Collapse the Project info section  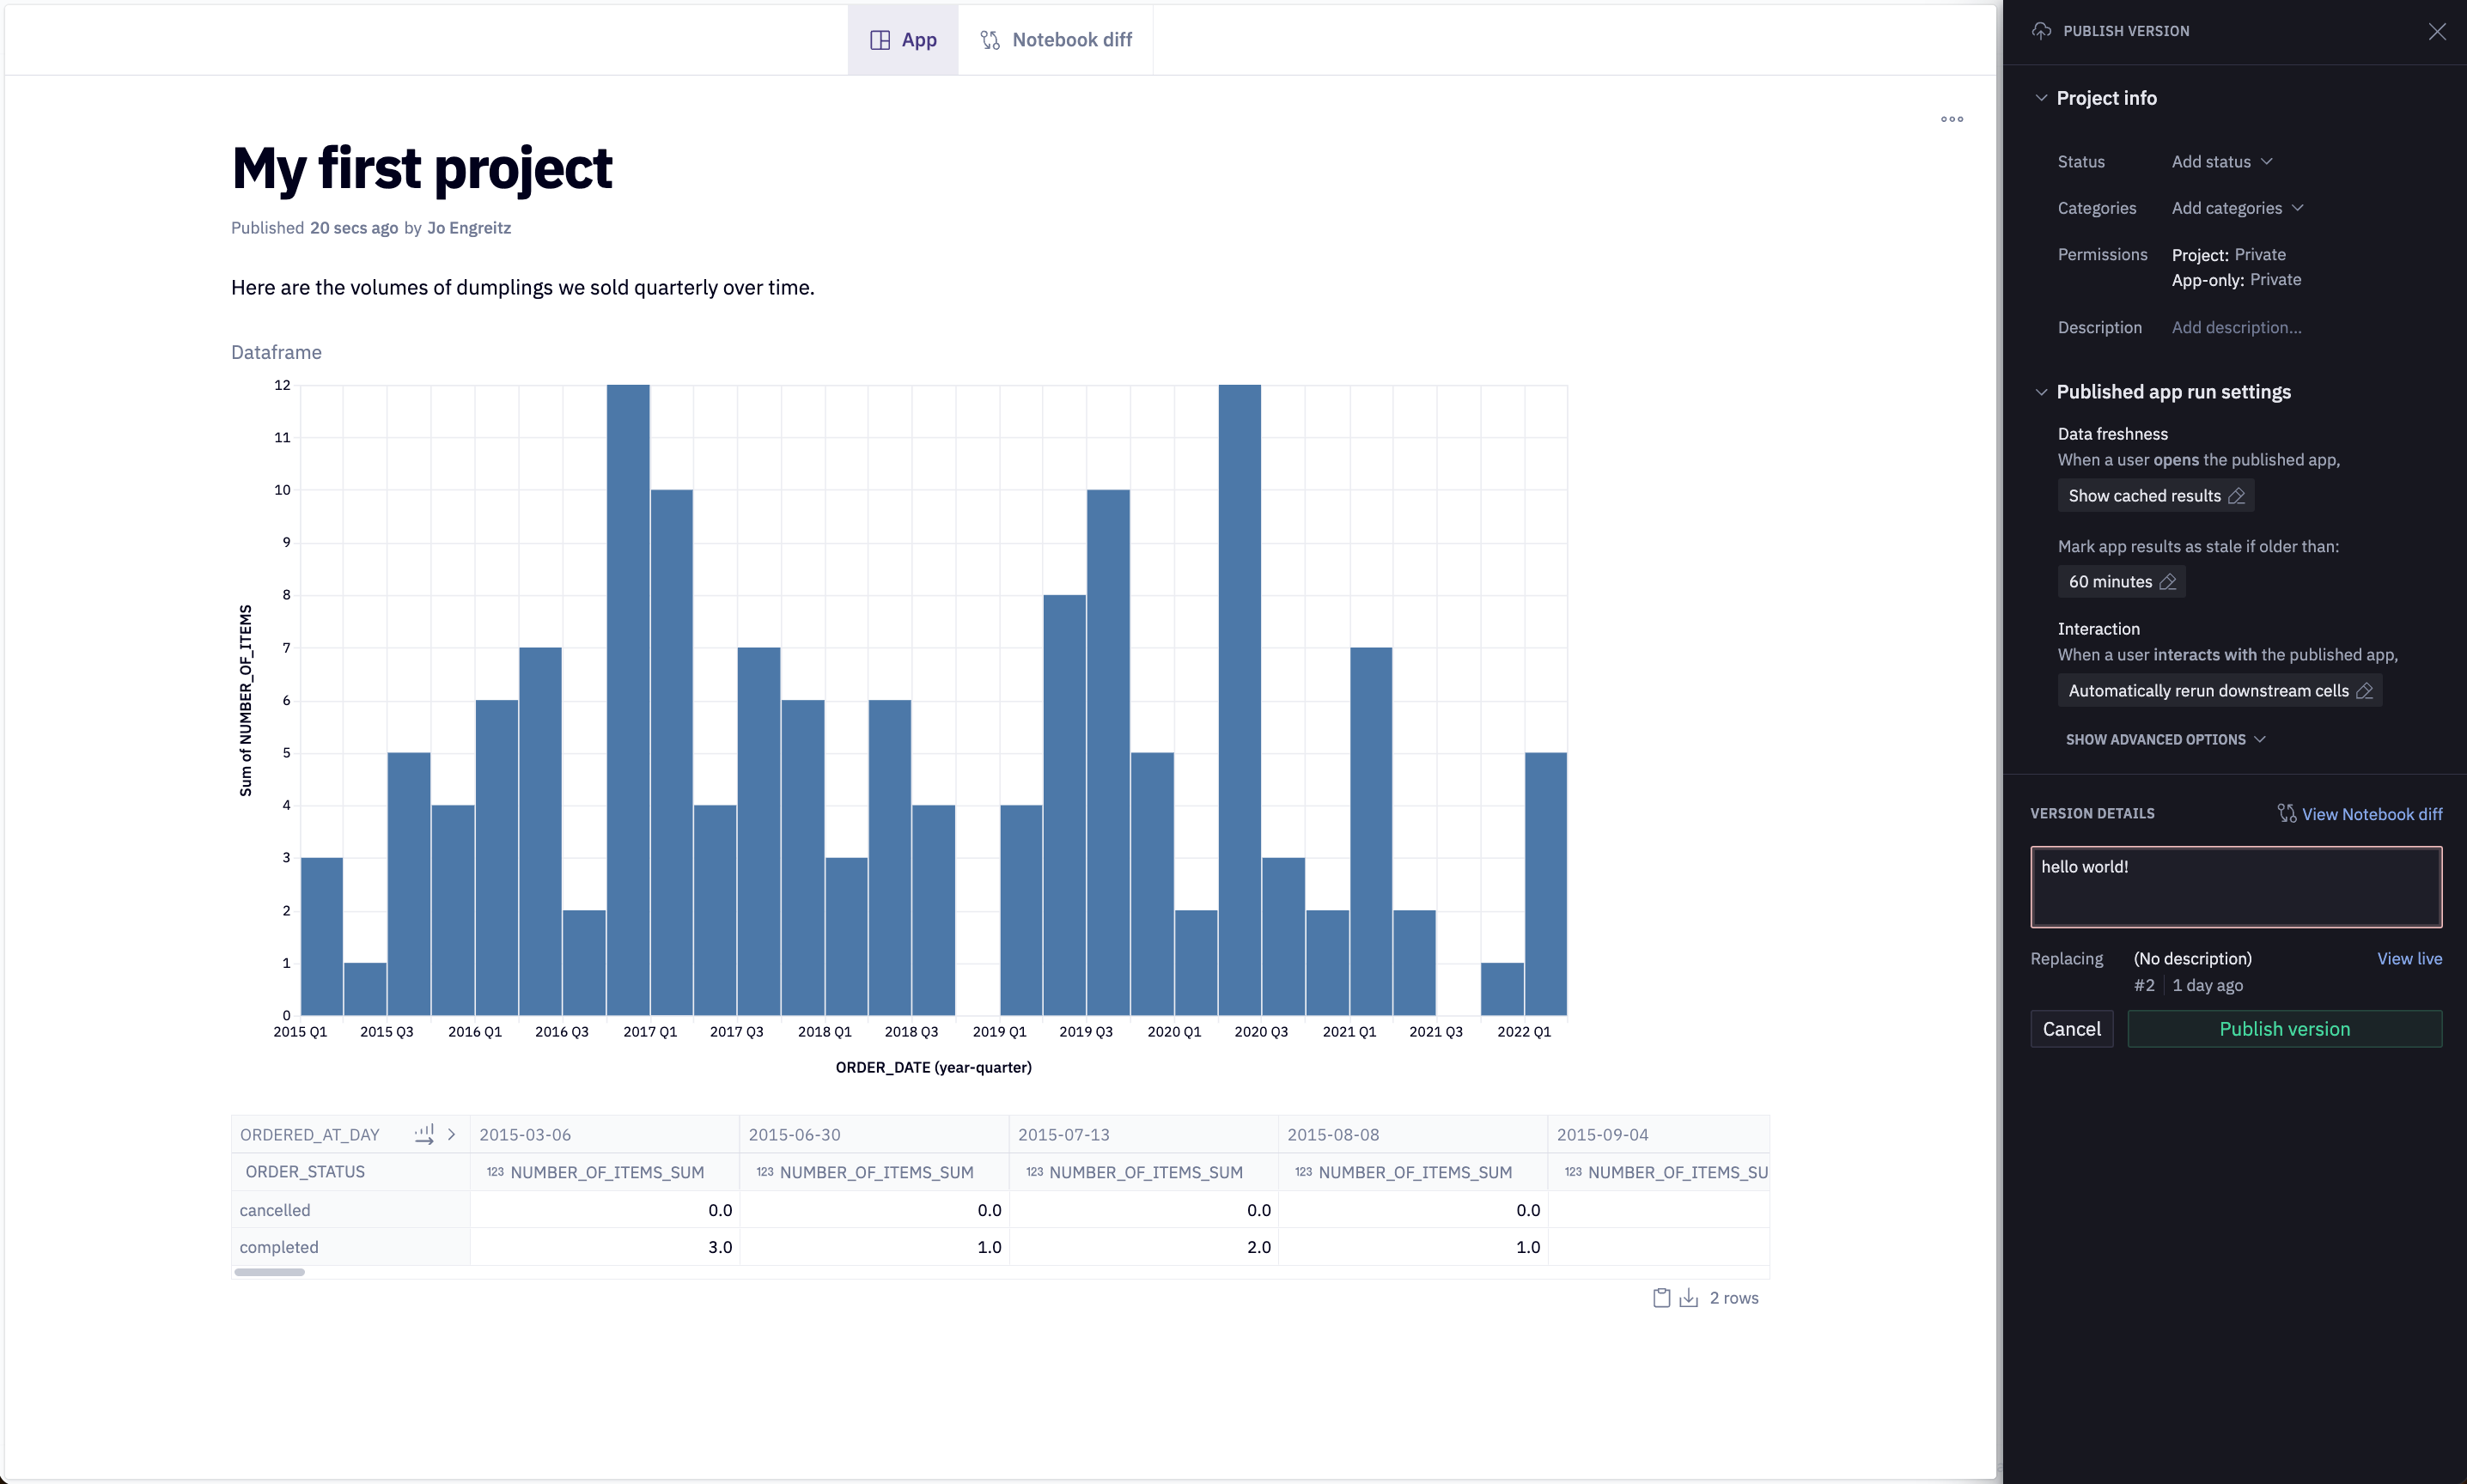pos(2041,98)
